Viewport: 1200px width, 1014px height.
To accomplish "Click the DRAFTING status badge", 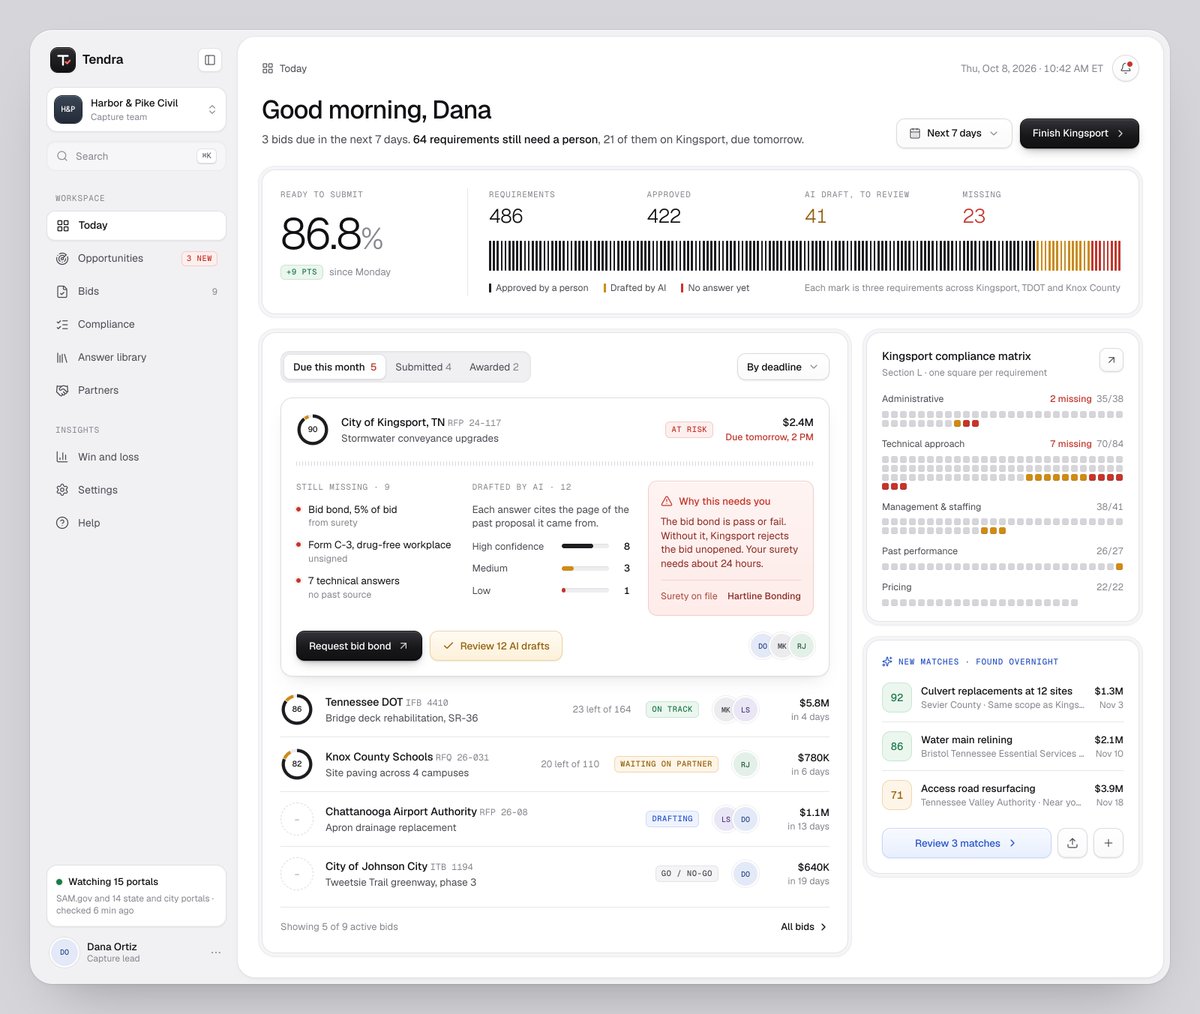I will click(672, 819).
